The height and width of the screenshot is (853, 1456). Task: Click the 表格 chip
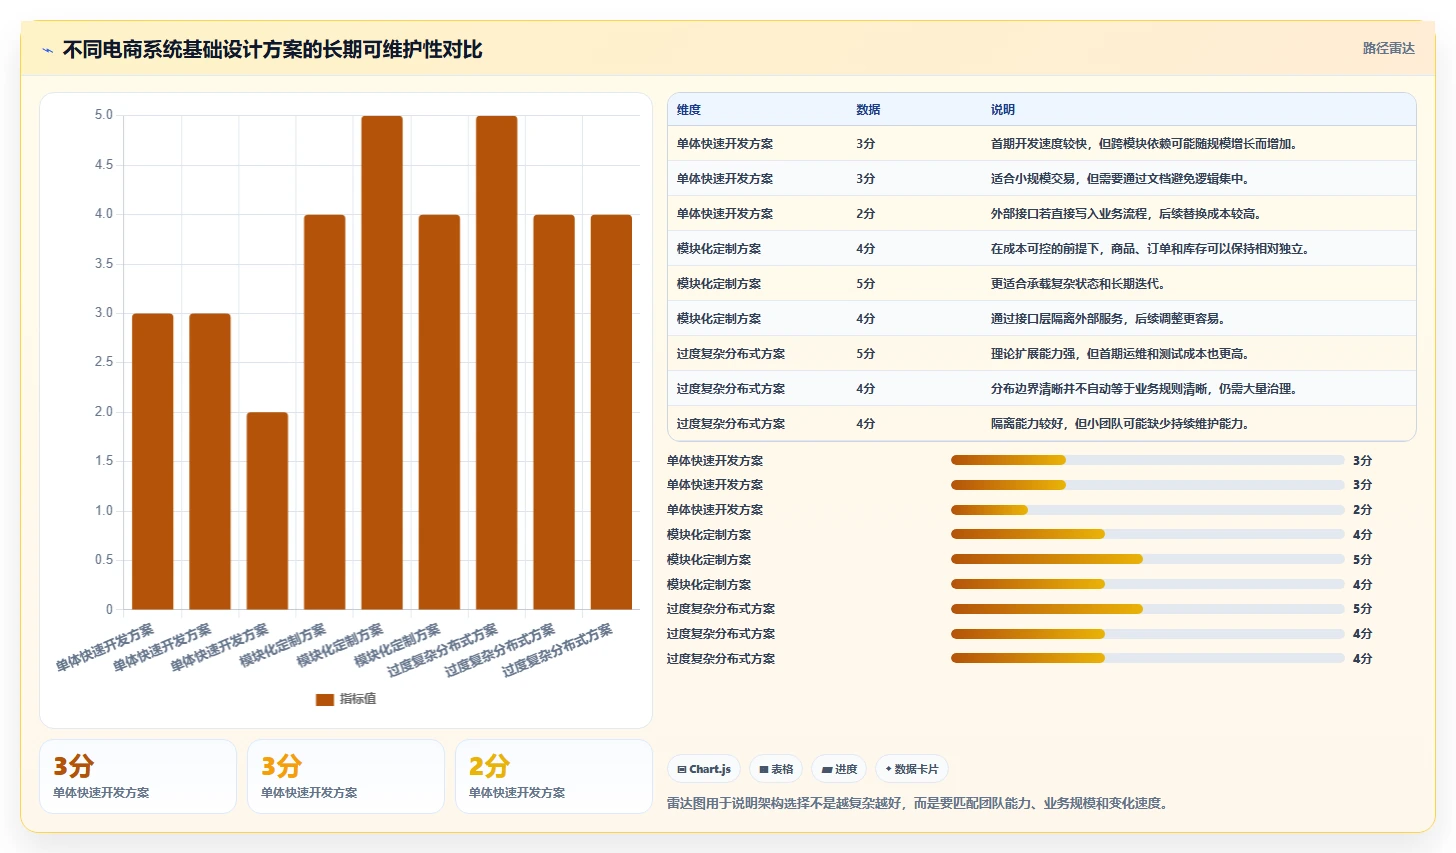pos(776,769)
